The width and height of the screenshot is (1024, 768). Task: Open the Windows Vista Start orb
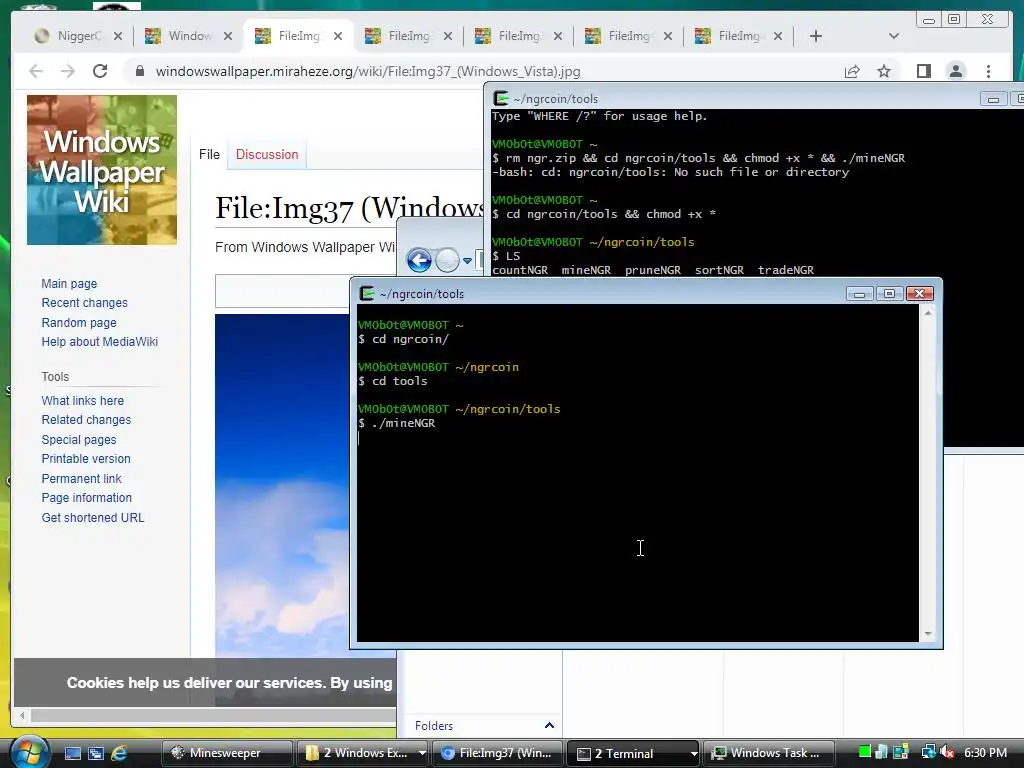click(29, 752)
